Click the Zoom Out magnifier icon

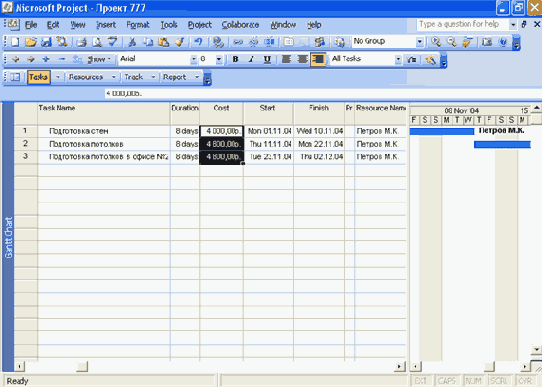(451, 42)
